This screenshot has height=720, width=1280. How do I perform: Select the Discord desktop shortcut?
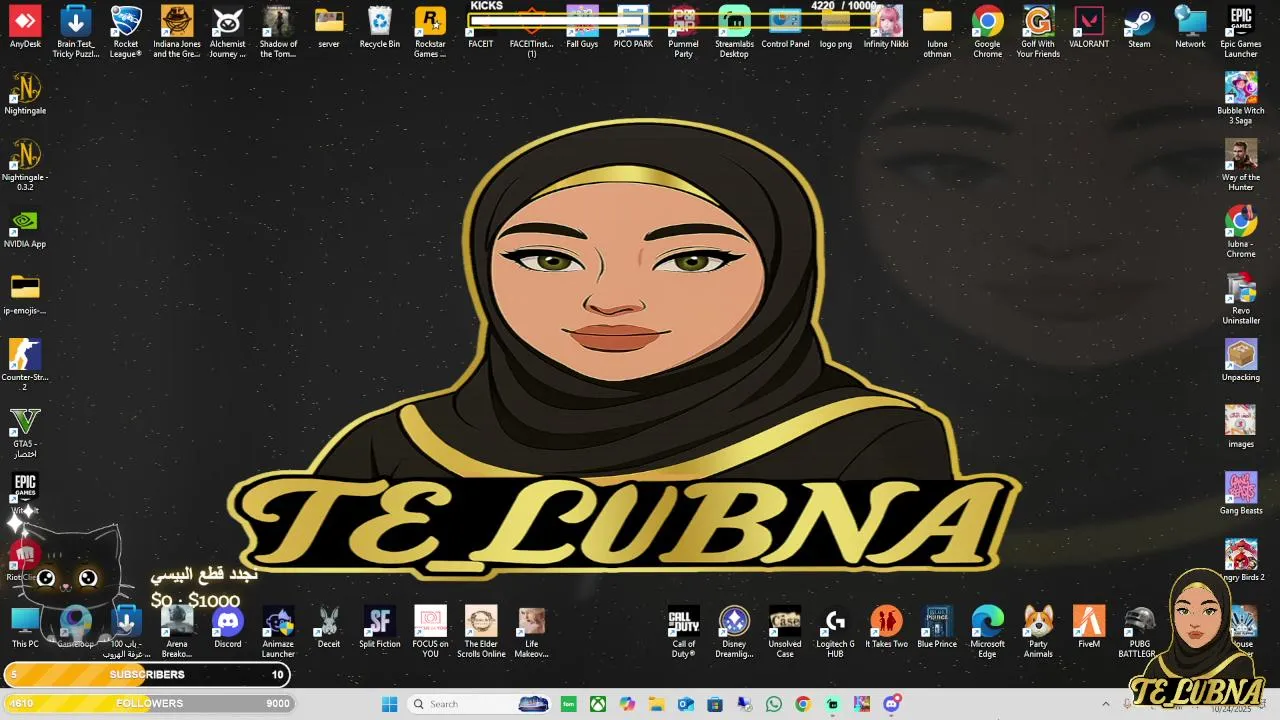click(x=227, y=628)
